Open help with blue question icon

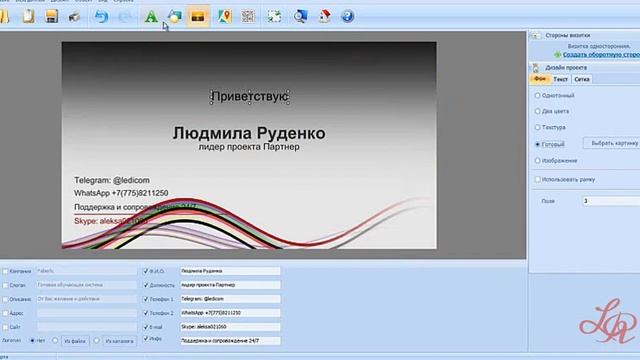point(347,17)
